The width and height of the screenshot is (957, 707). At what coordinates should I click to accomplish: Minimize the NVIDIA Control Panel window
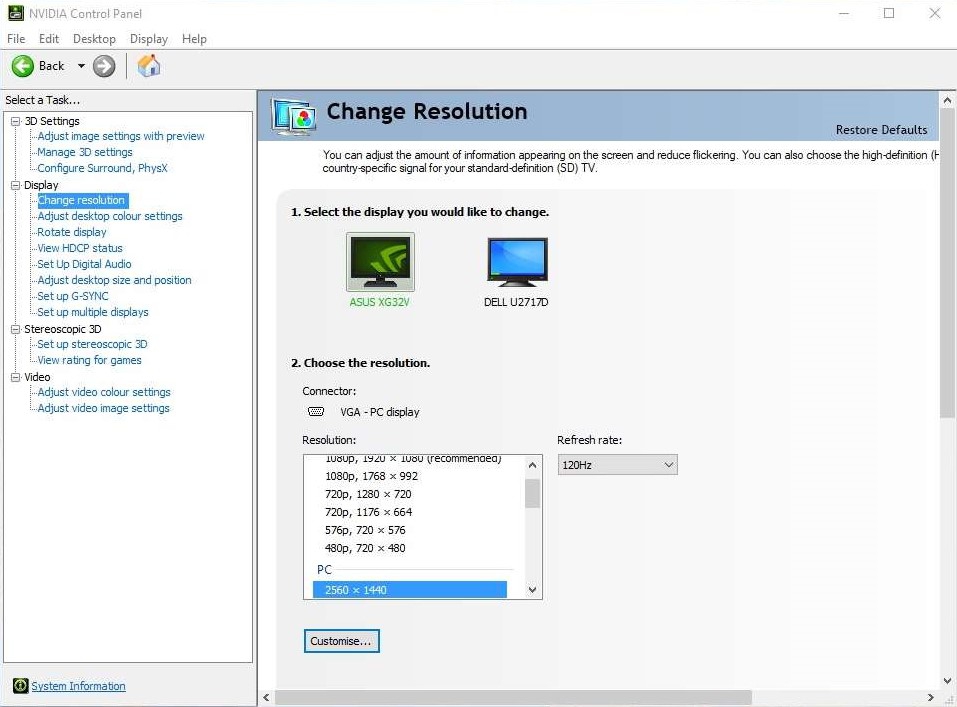[x=844, y=13]
